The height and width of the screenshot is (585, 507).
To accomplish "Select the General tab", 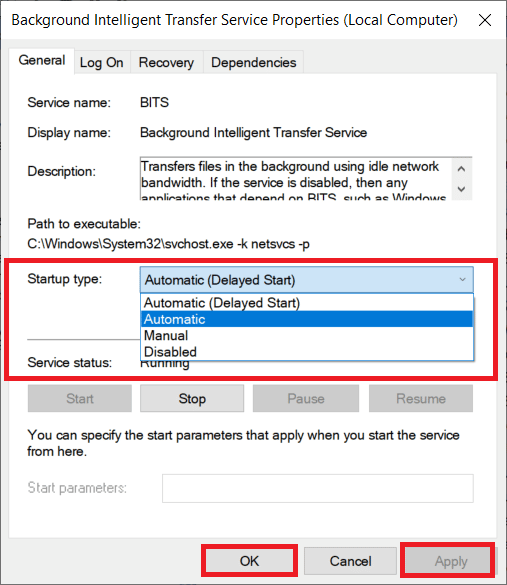I will click(42, 61).
